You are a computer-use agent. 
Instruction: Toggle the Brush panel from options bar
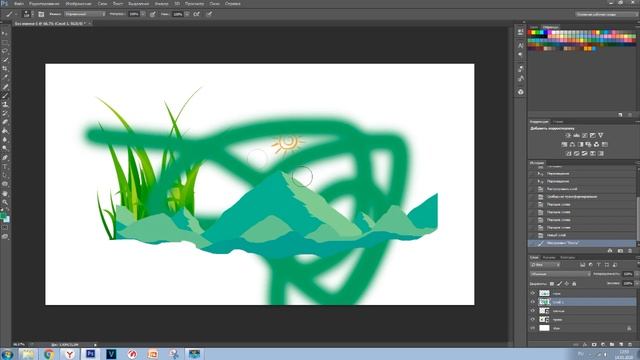coord(41,14)
